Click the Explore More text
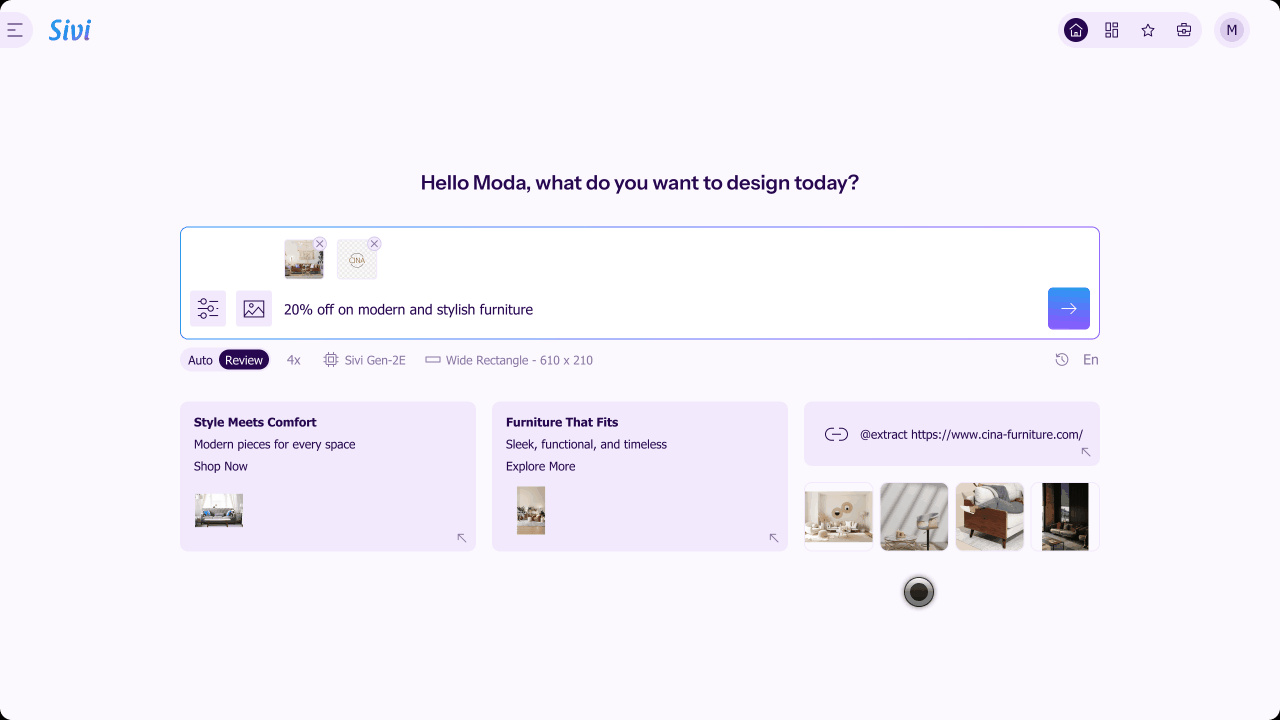Image resolution: width=1280 pixels, height=720 pixels. (541, 467)
